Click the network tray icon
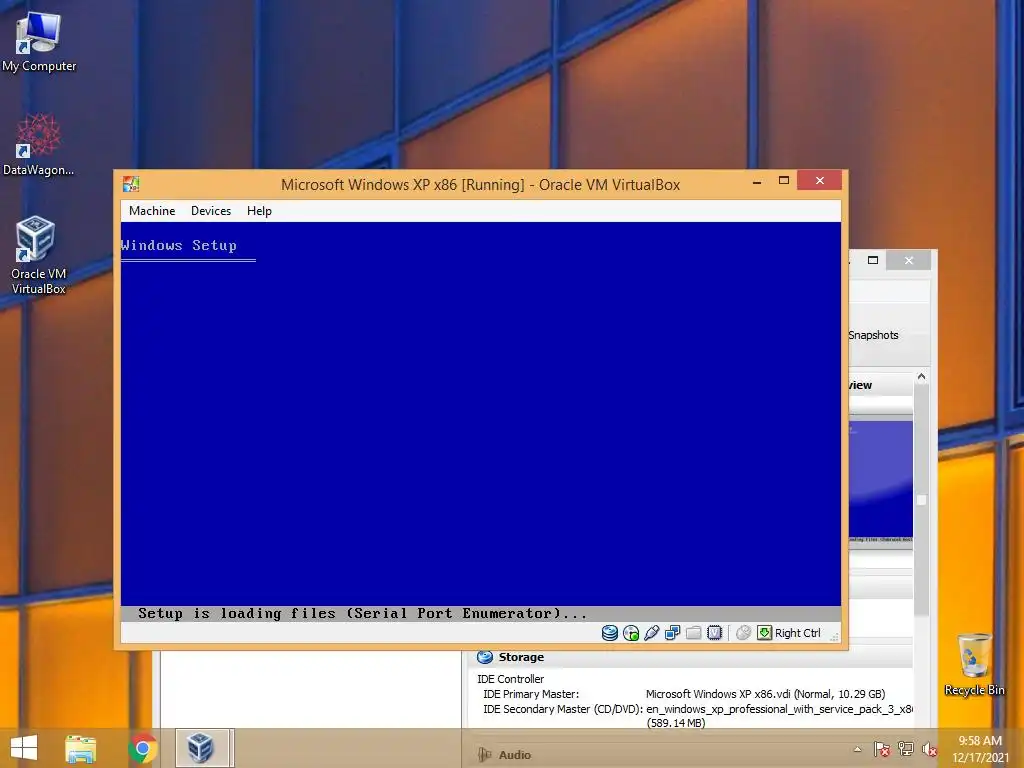 (906, 749)
